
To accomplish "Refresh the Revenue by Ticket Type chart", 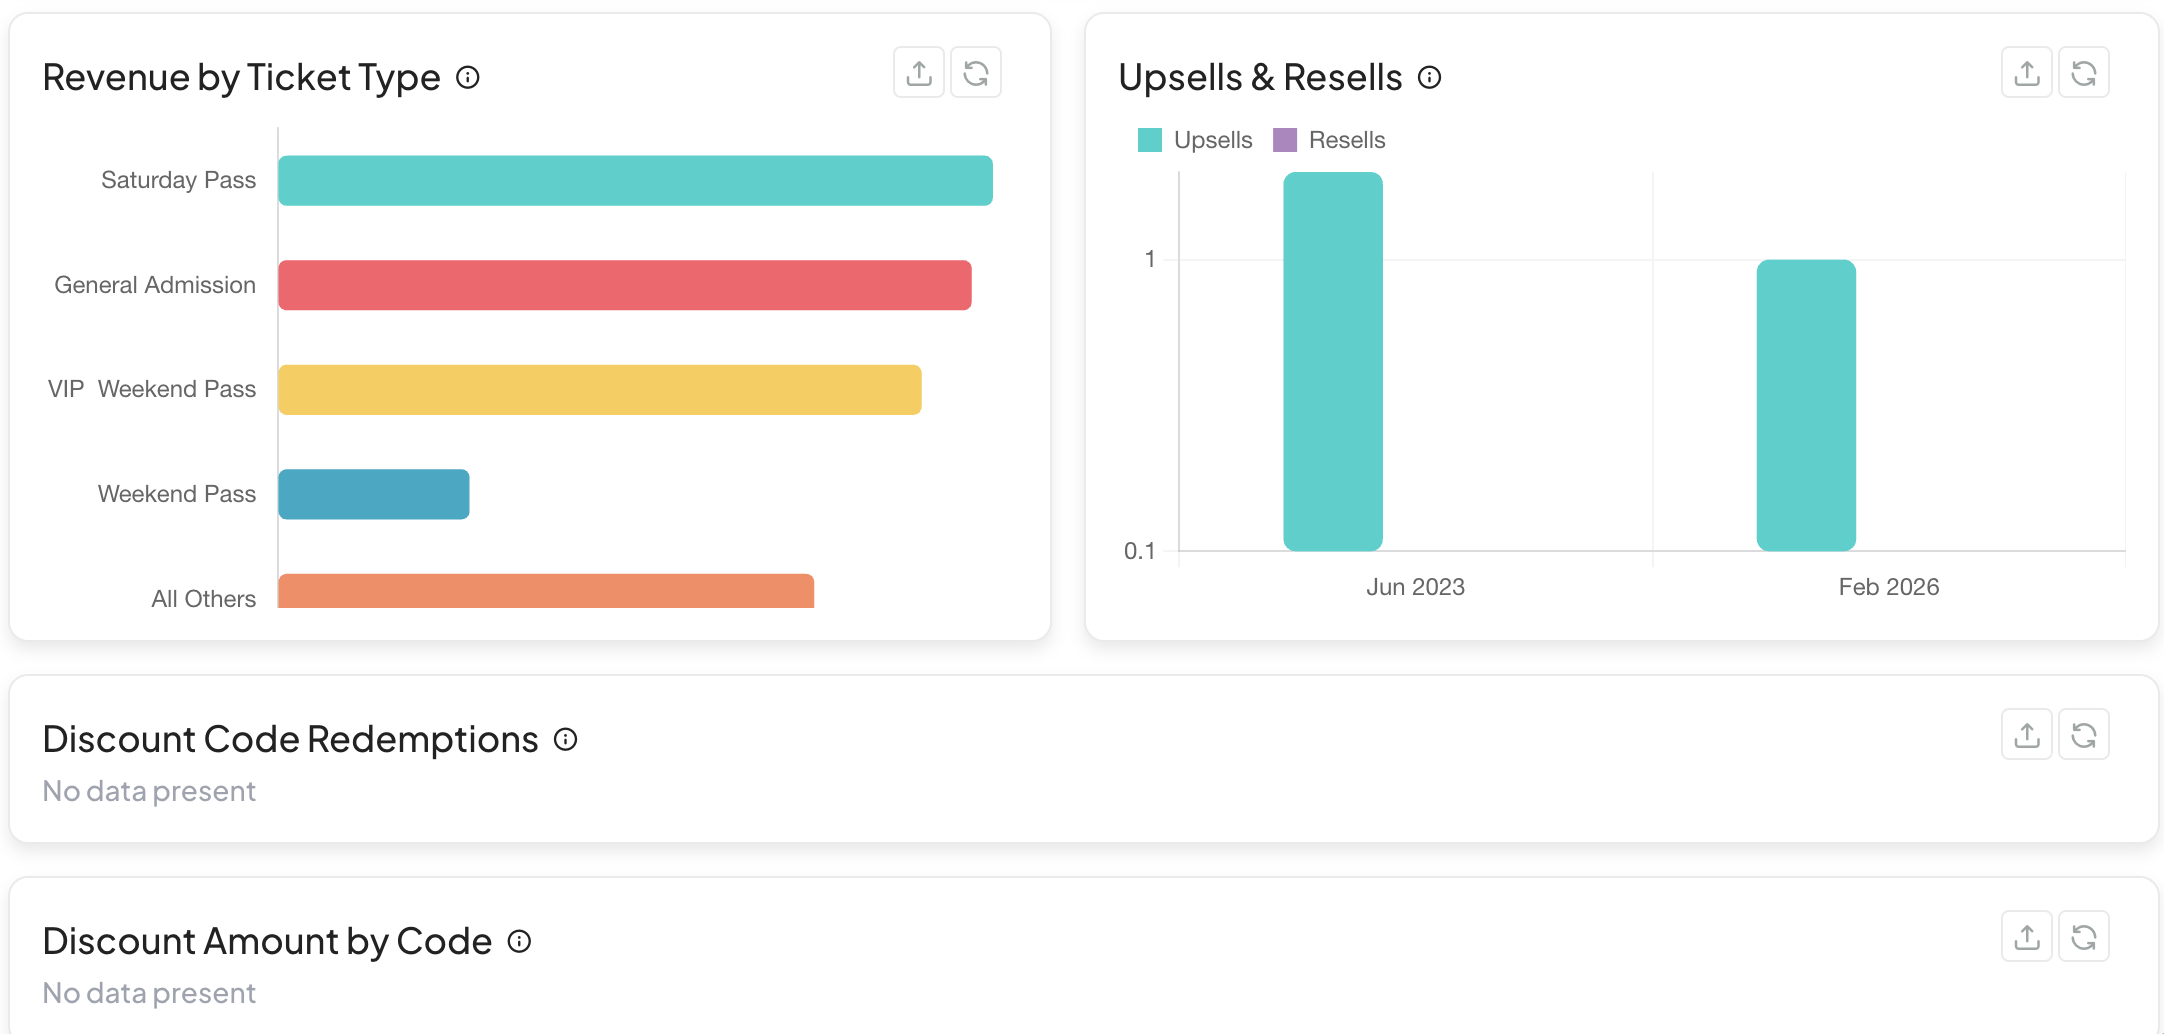I will [976, 73].
